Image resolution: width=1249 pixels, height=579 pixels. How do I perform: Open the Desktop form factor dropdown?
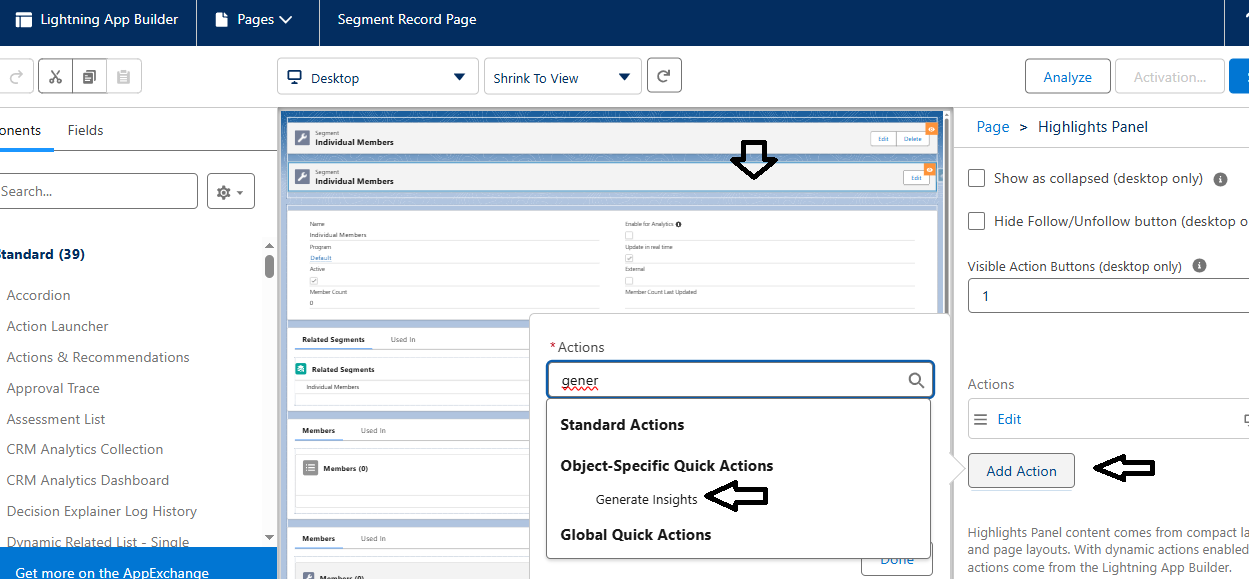point(377,77)
